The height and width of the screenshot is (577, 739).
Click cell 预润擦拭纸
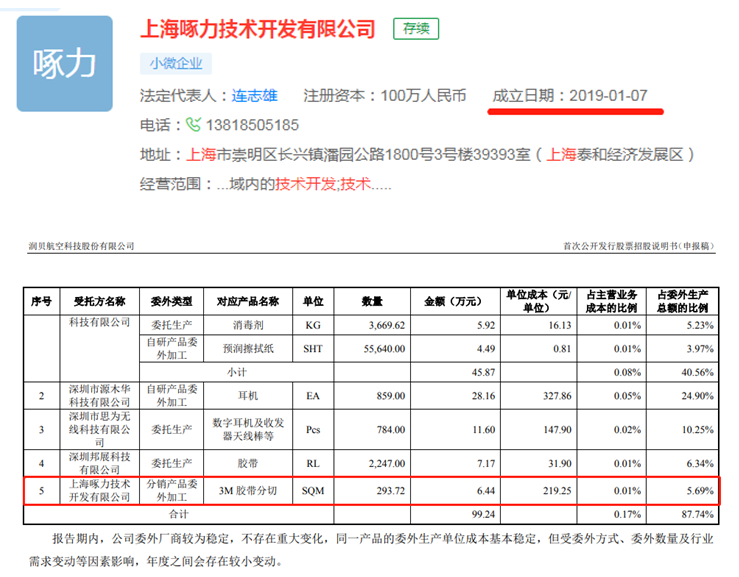pyautogui.click(x=248, y=349)
